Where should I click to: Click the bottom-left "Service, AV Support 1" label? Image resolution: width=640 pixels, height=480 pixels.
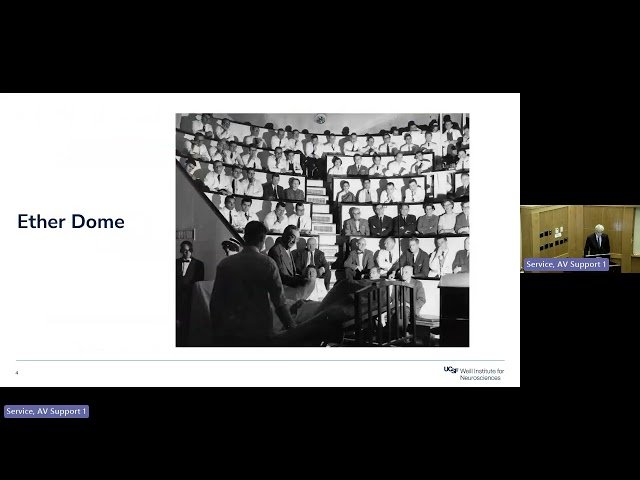[46, 411]
